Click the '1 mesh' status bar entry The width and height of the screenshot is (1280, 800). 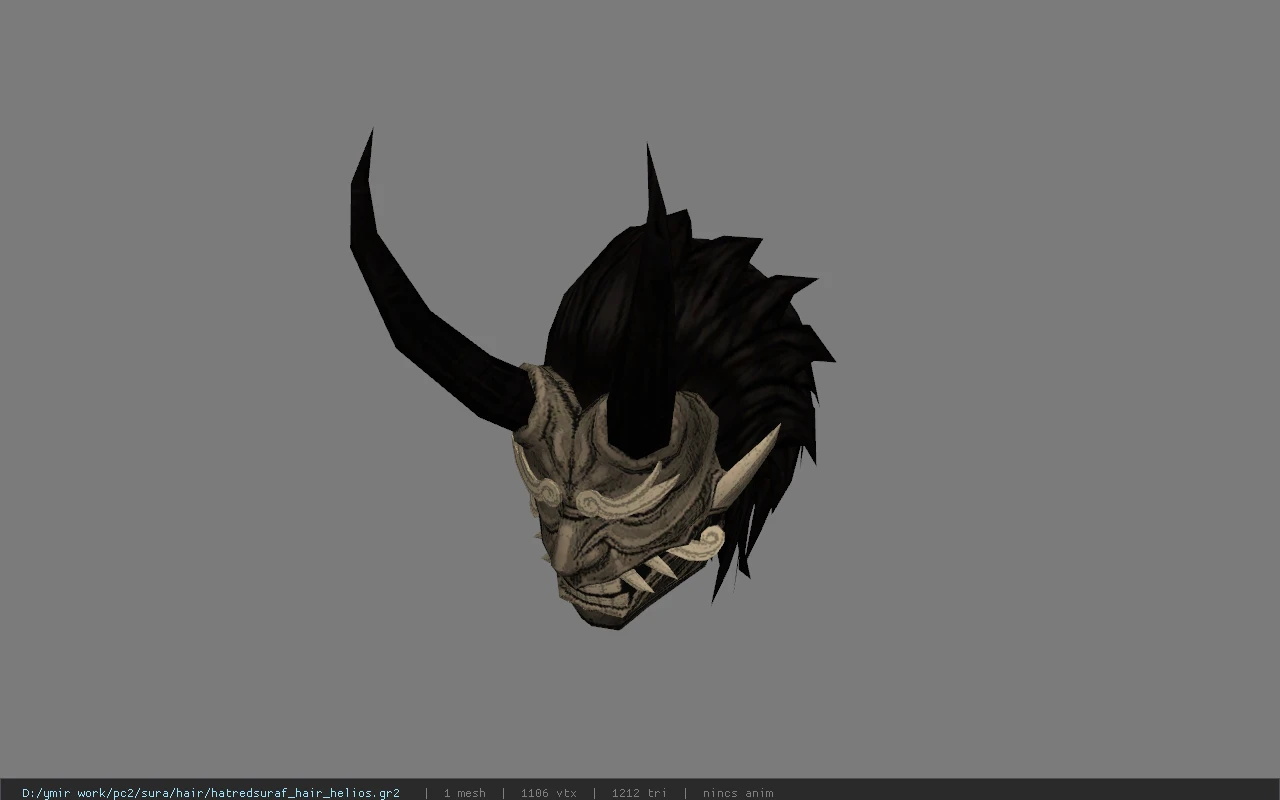[465, 793]
